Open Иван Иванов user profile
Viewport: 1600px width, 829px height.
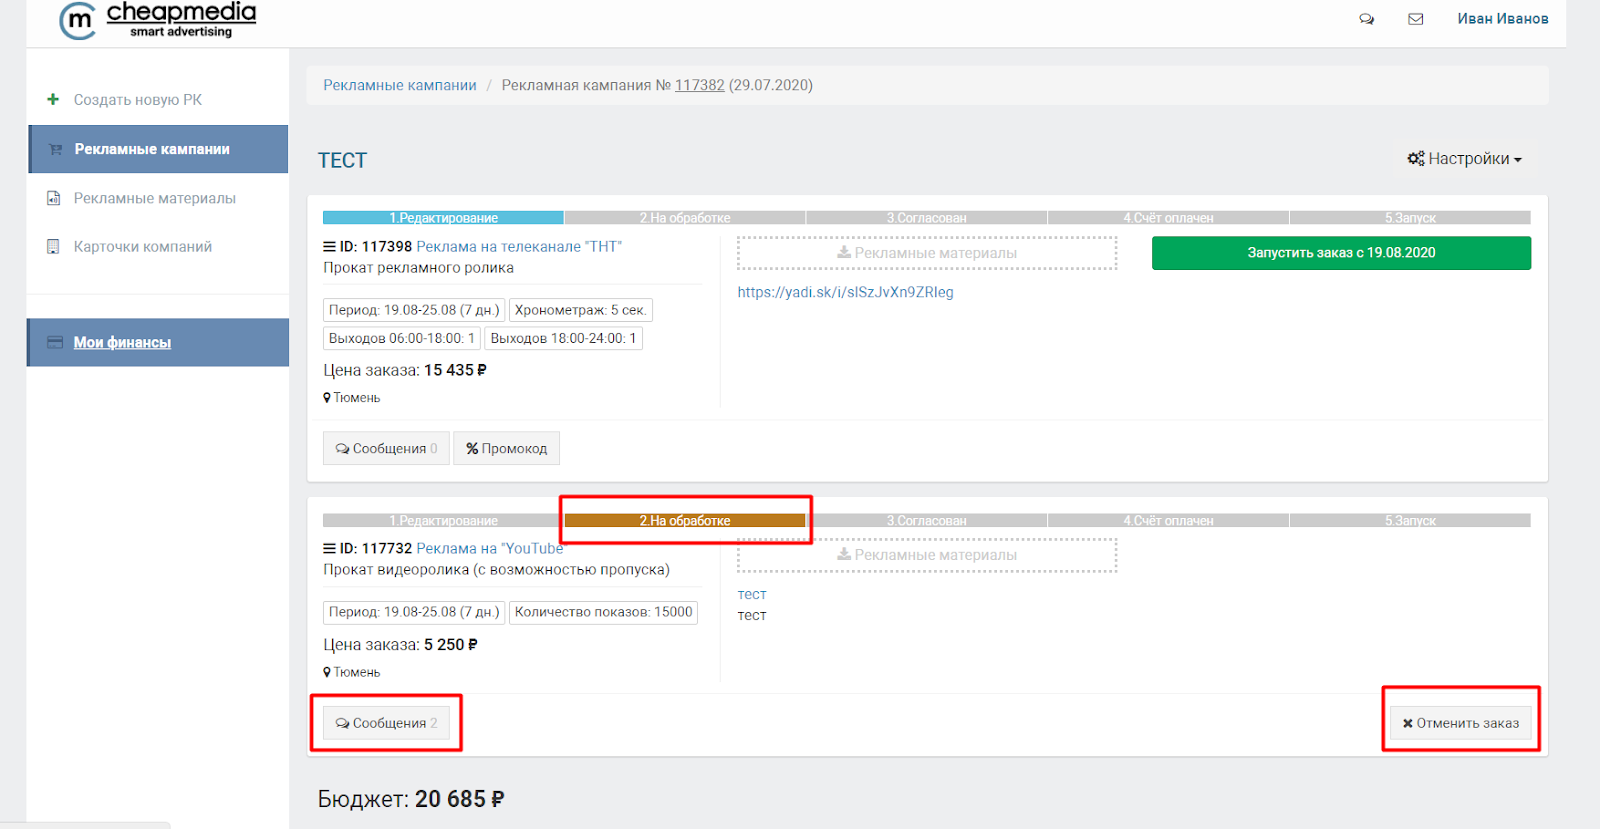1502,19
